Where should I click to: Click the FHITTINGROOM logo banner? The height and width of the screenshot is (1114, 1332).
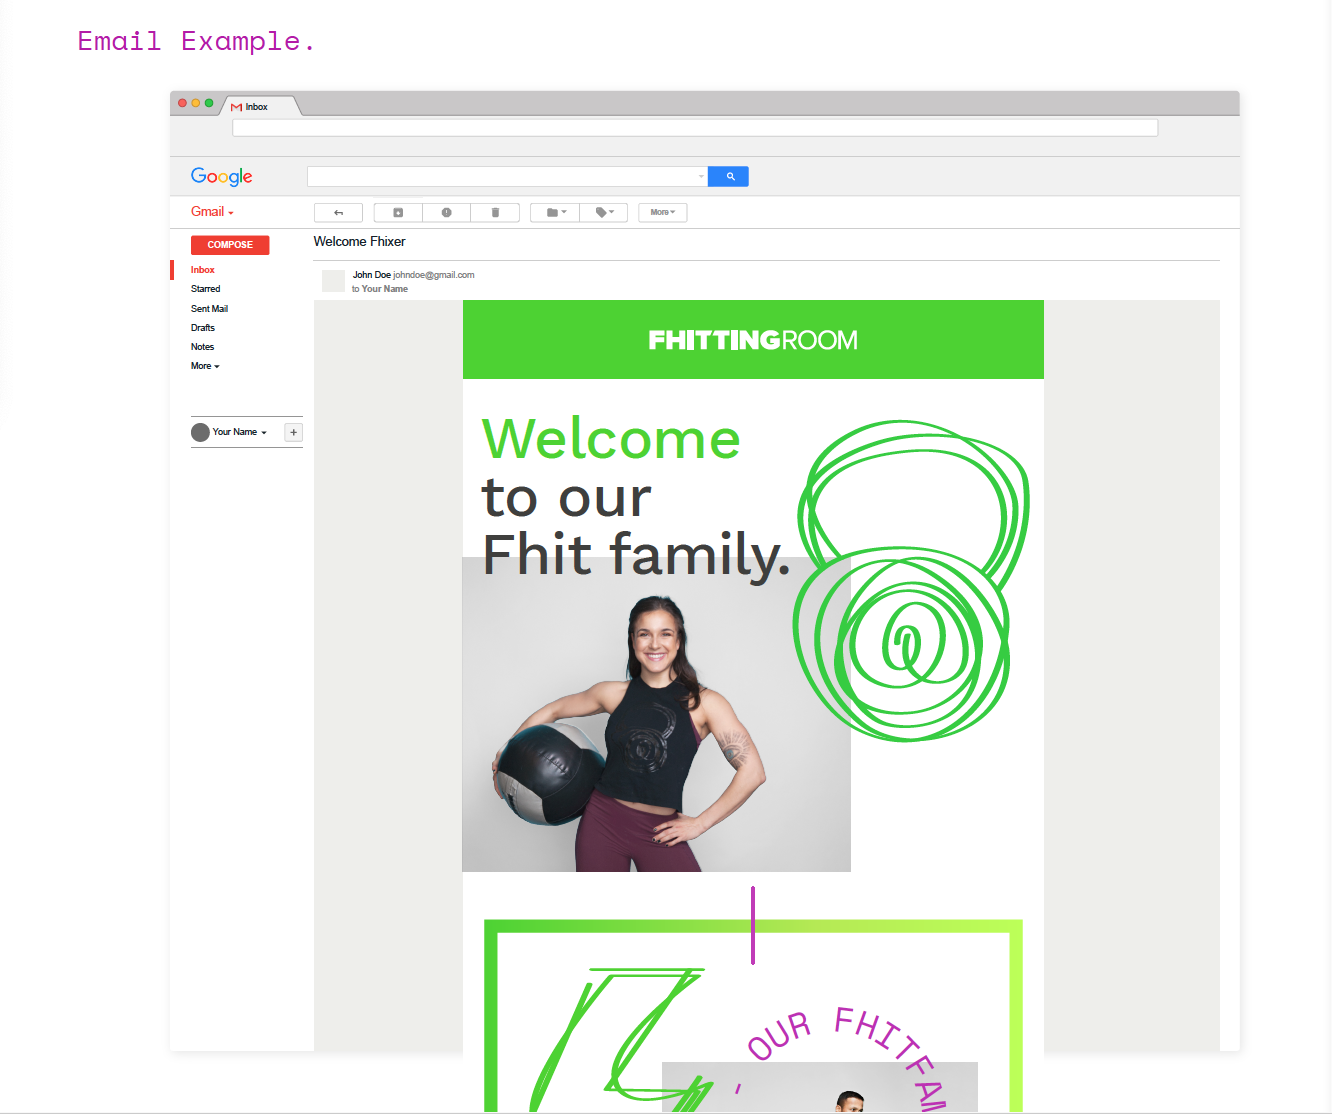click(753, 340)
